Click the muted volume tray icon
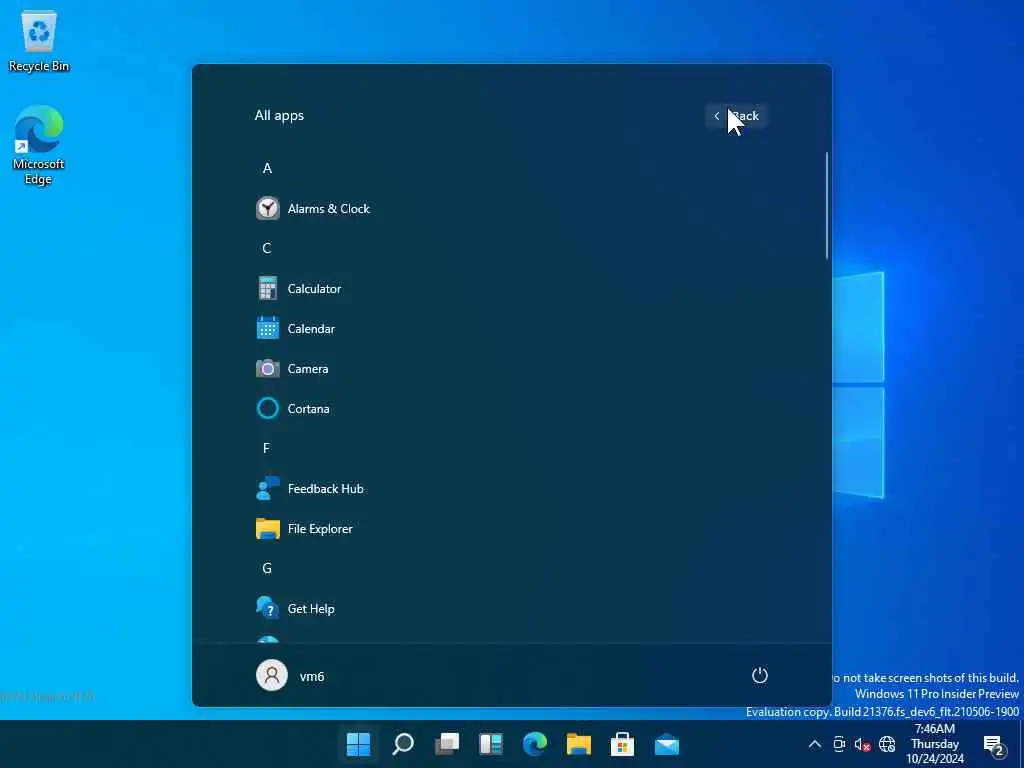This screenshot has width=1024, height=768. click(x=863, y=744)
